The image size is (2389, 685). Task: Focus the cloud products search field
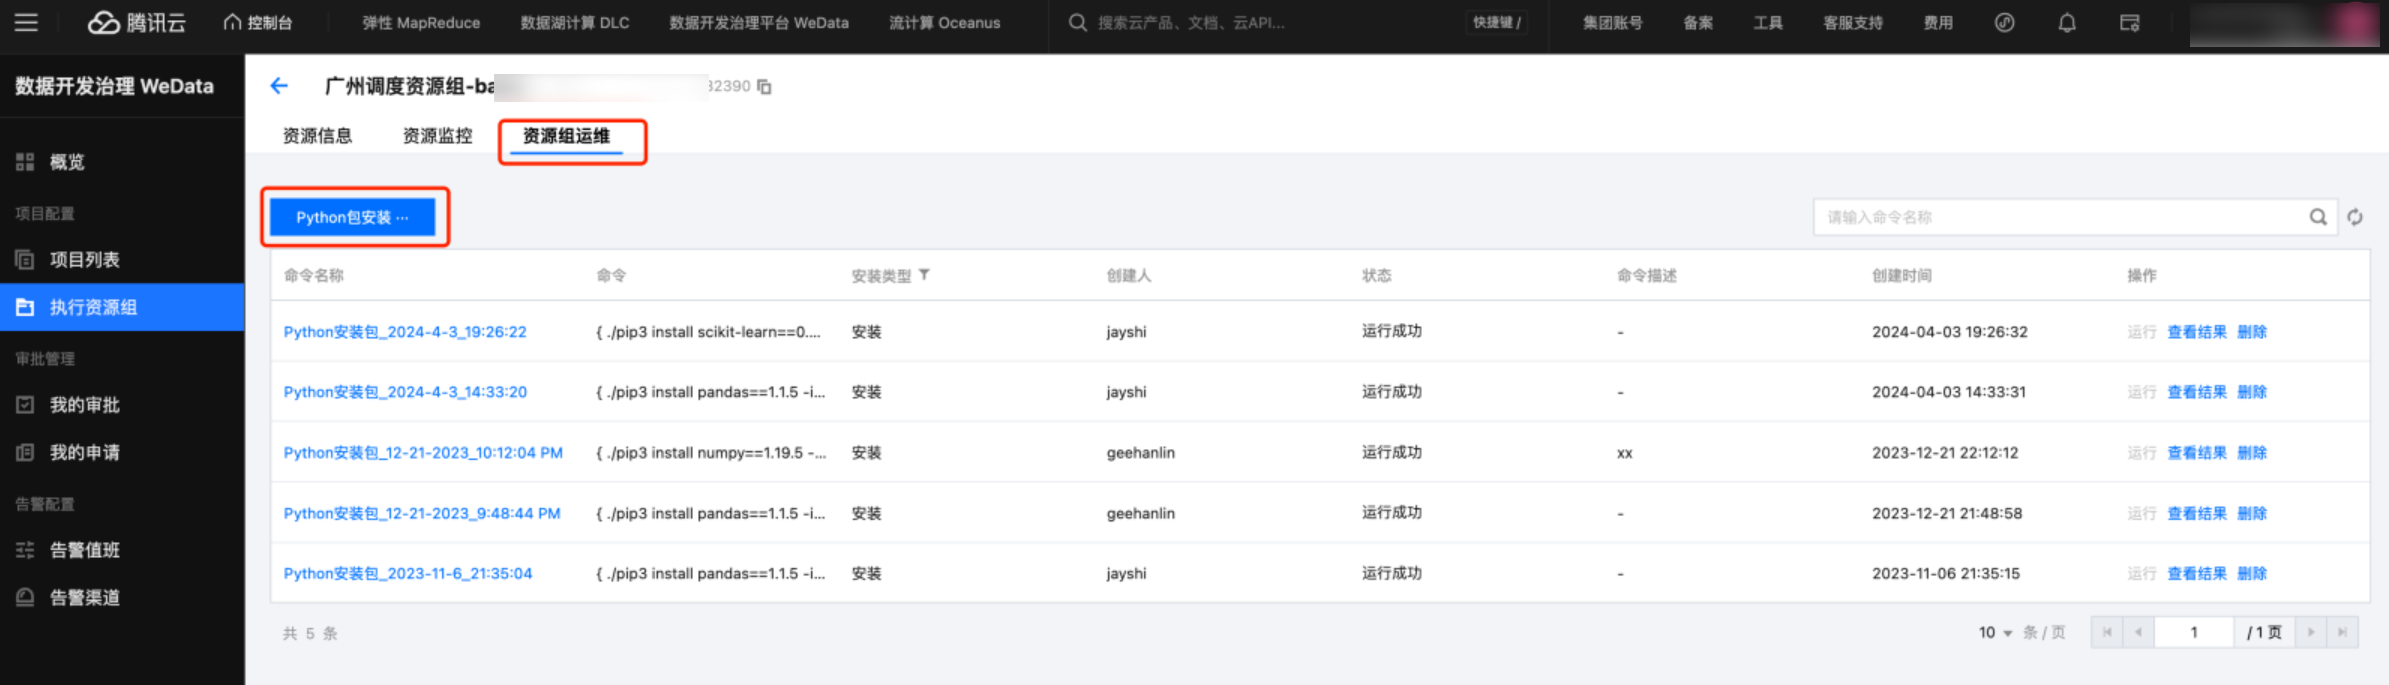tap(1190, 22)
